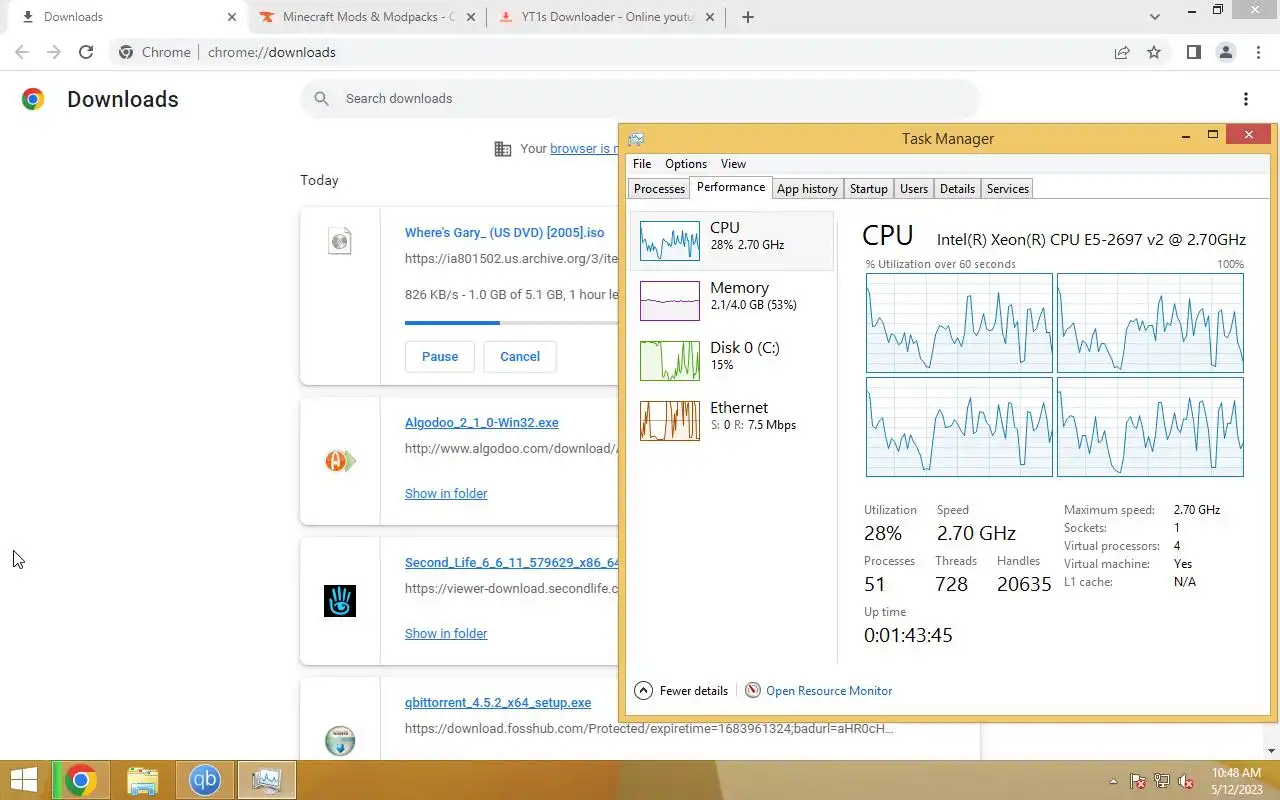Click the ISO download progress bar
This screenshot has width=1280, height=800.
pos(511,323)
